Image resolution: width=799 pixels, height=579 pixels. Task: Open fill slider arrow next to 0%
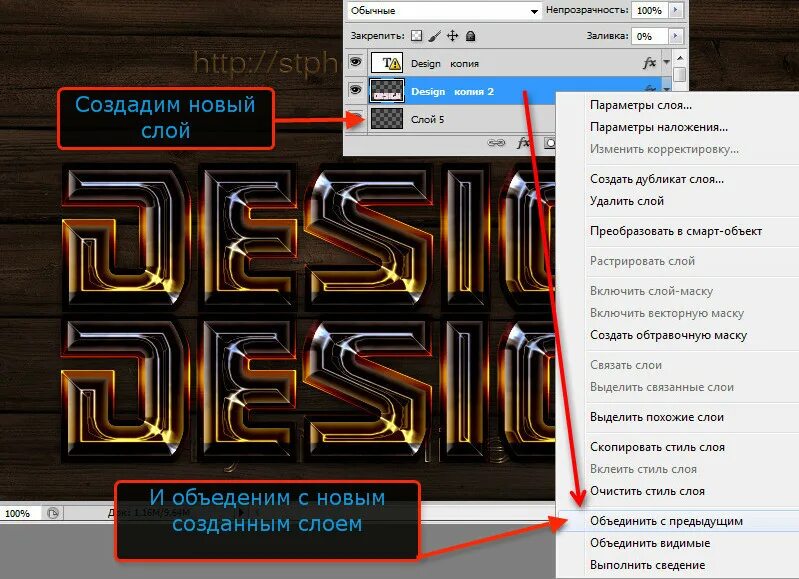click(676, 36)
